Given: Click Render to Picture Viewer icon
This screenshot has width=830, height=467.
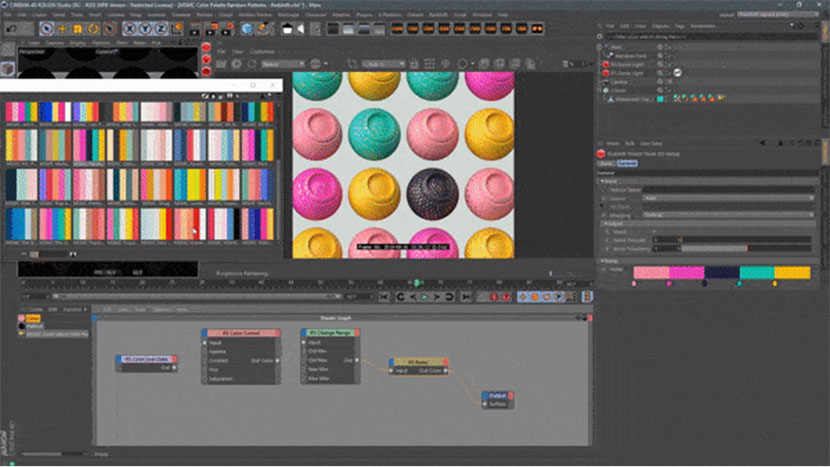Looking at the screenshot, I should [x=212, y=29].
